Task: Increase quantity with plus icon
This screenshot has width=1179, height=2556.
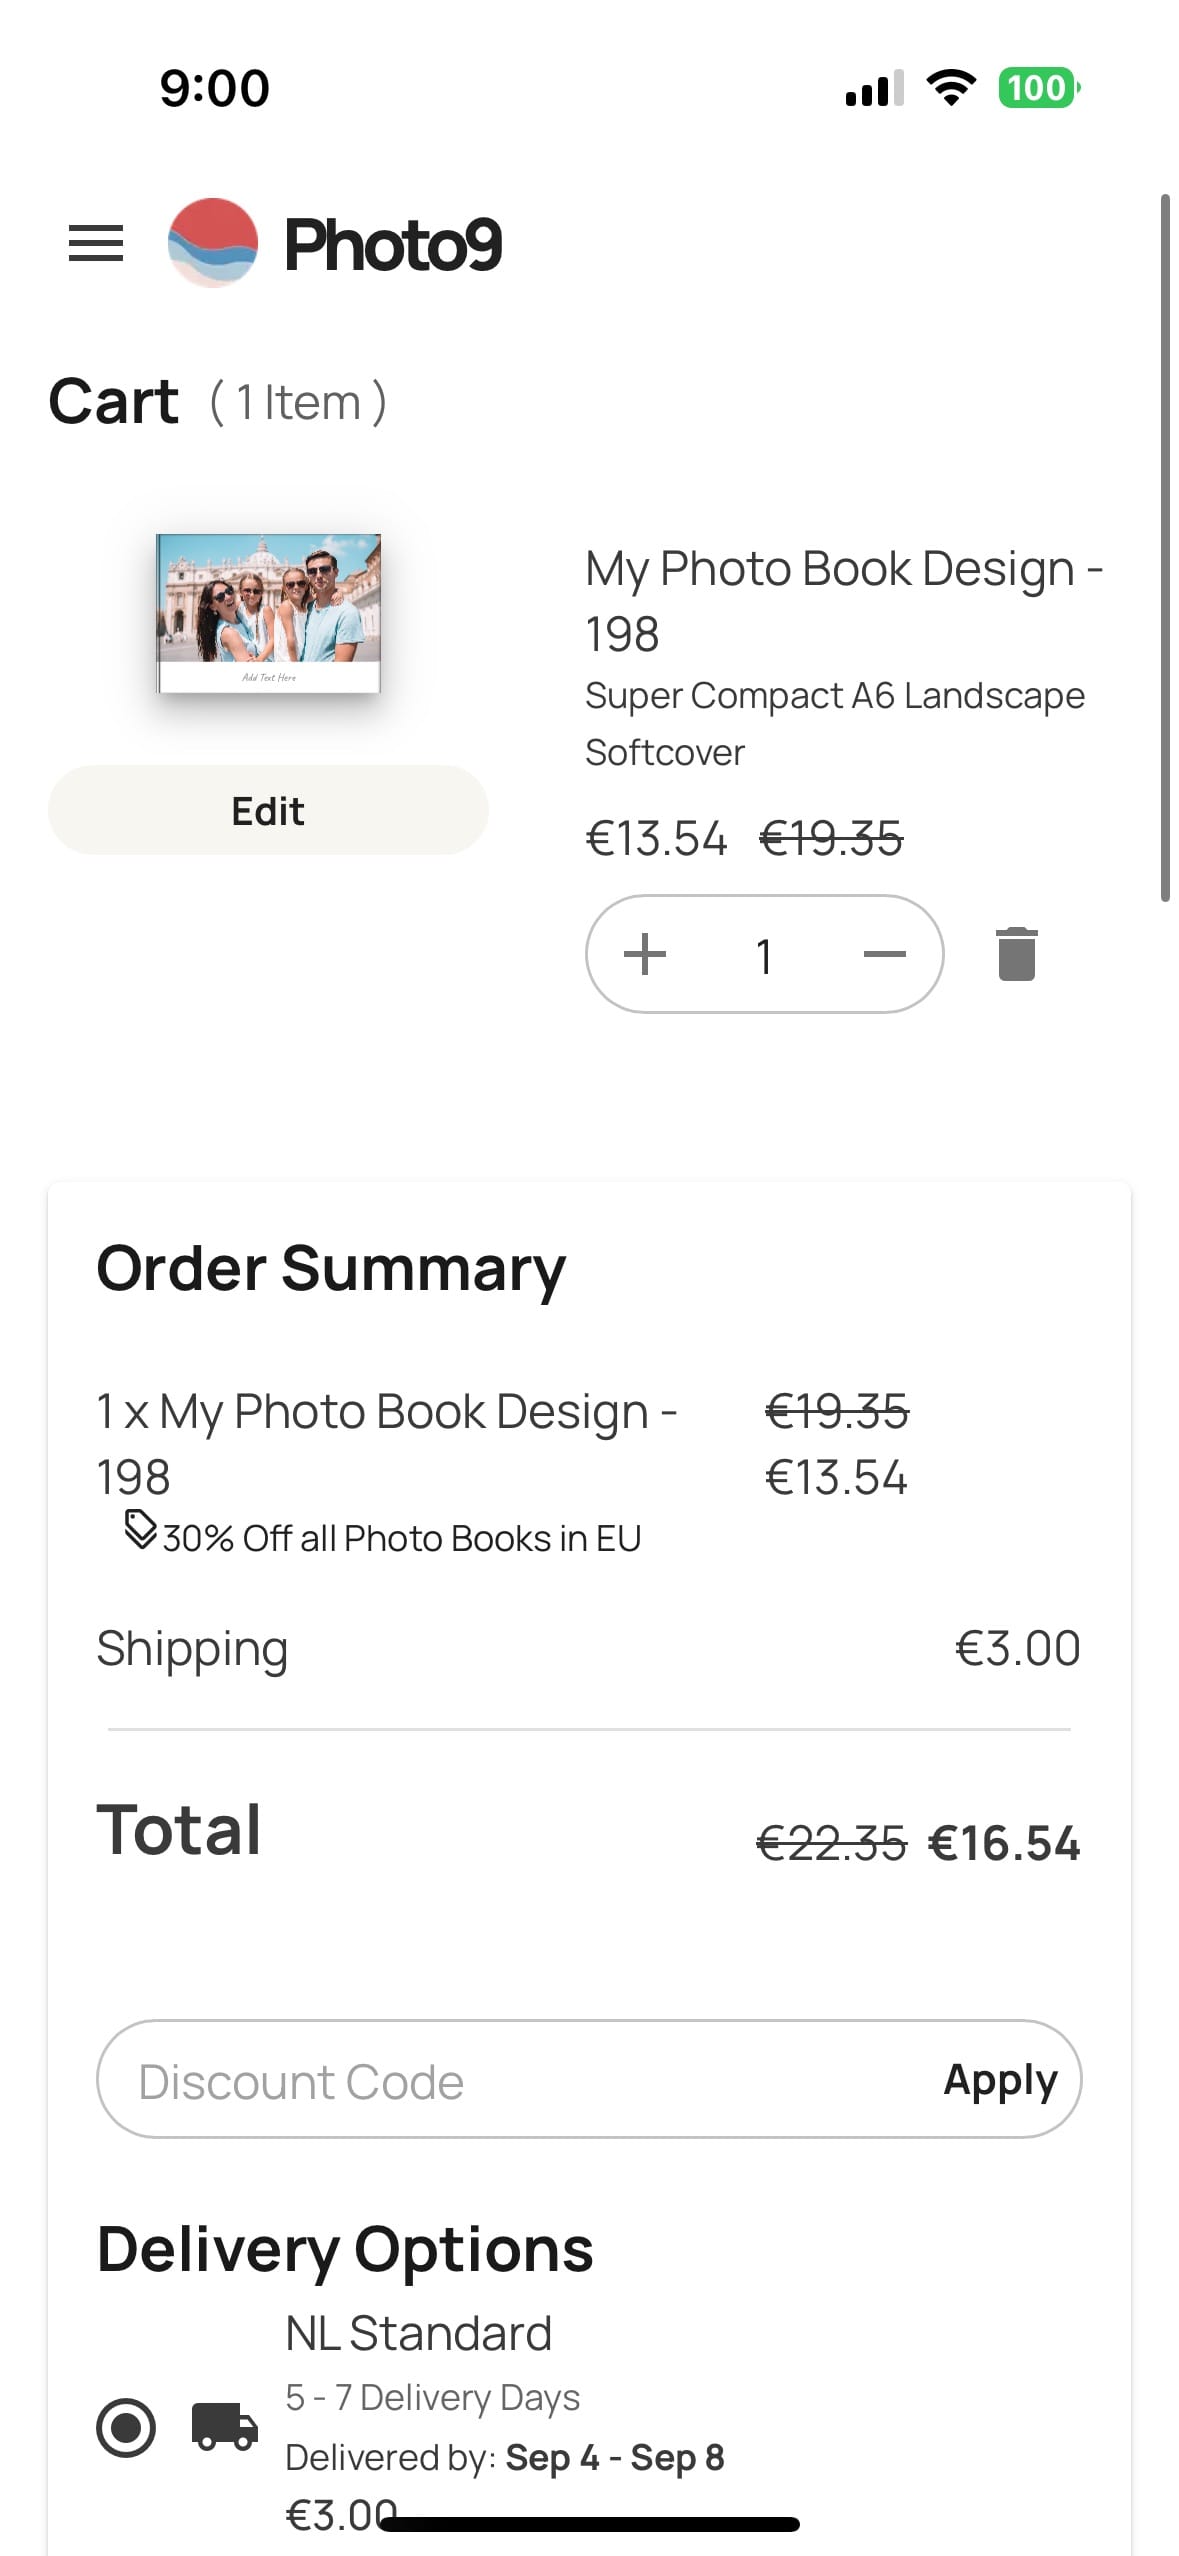Action: click(645, 954)
